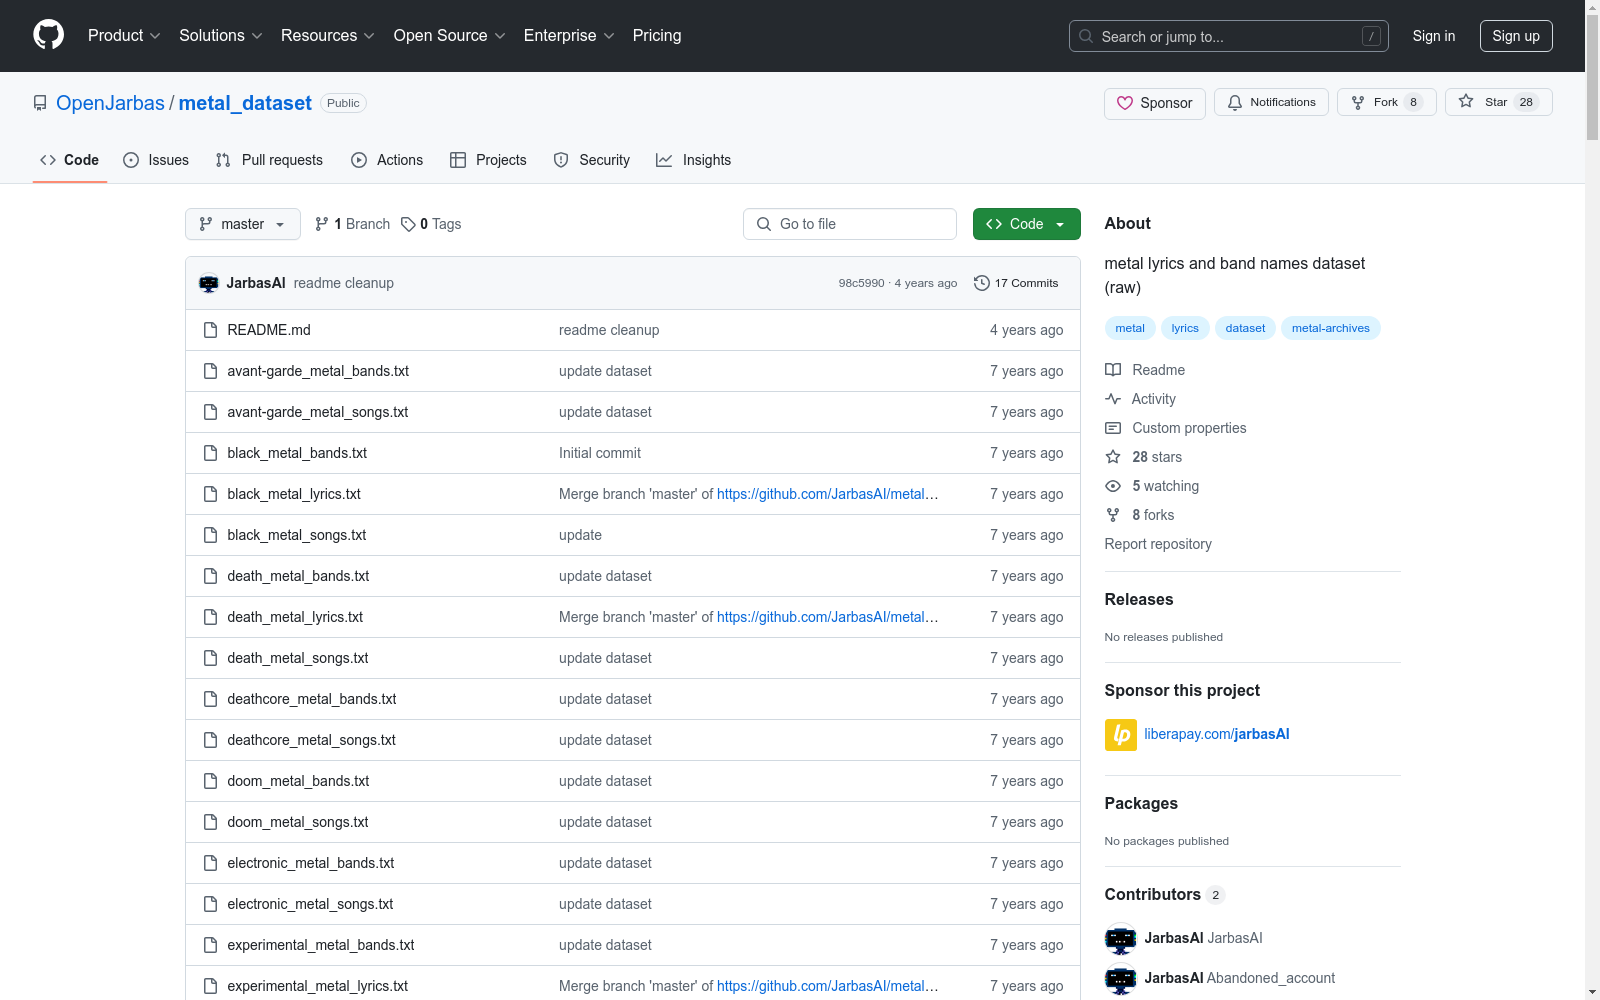Click the star icon beside 28 stars
Screen dimensions: 1600x1000
pos(1113,457)
